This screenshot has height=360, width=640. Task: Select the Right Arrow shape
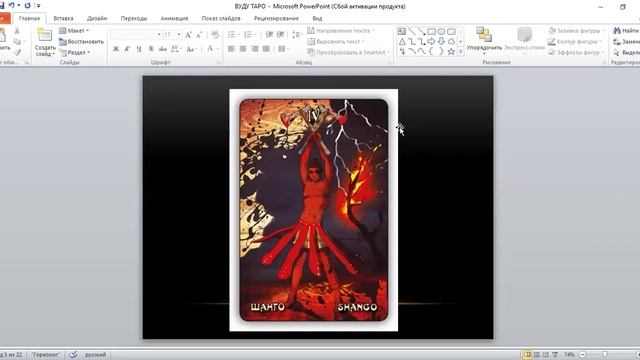point(431,42)
